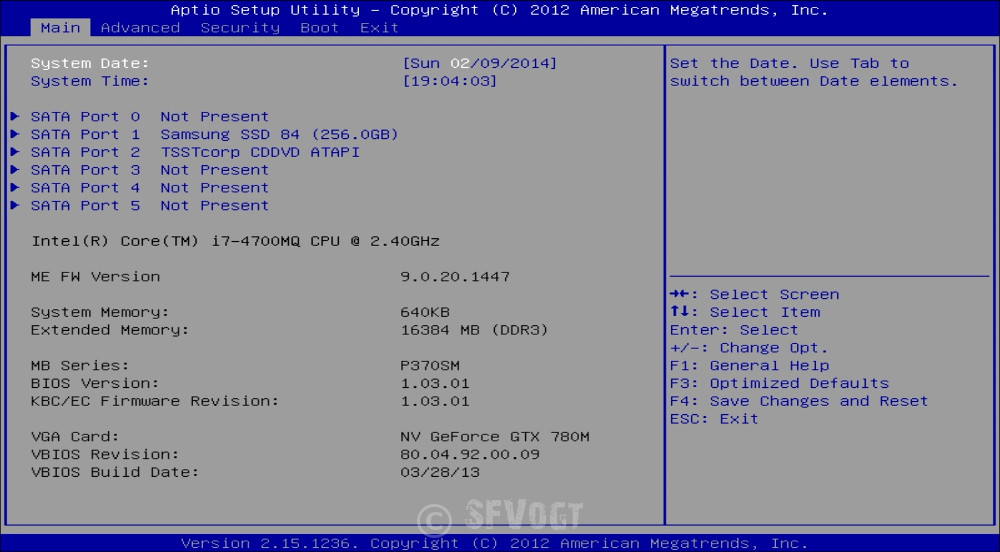Click F4: Save Changes and Reset hint
The width and height of the screenshot is (1000, 552).
point(799,402)
